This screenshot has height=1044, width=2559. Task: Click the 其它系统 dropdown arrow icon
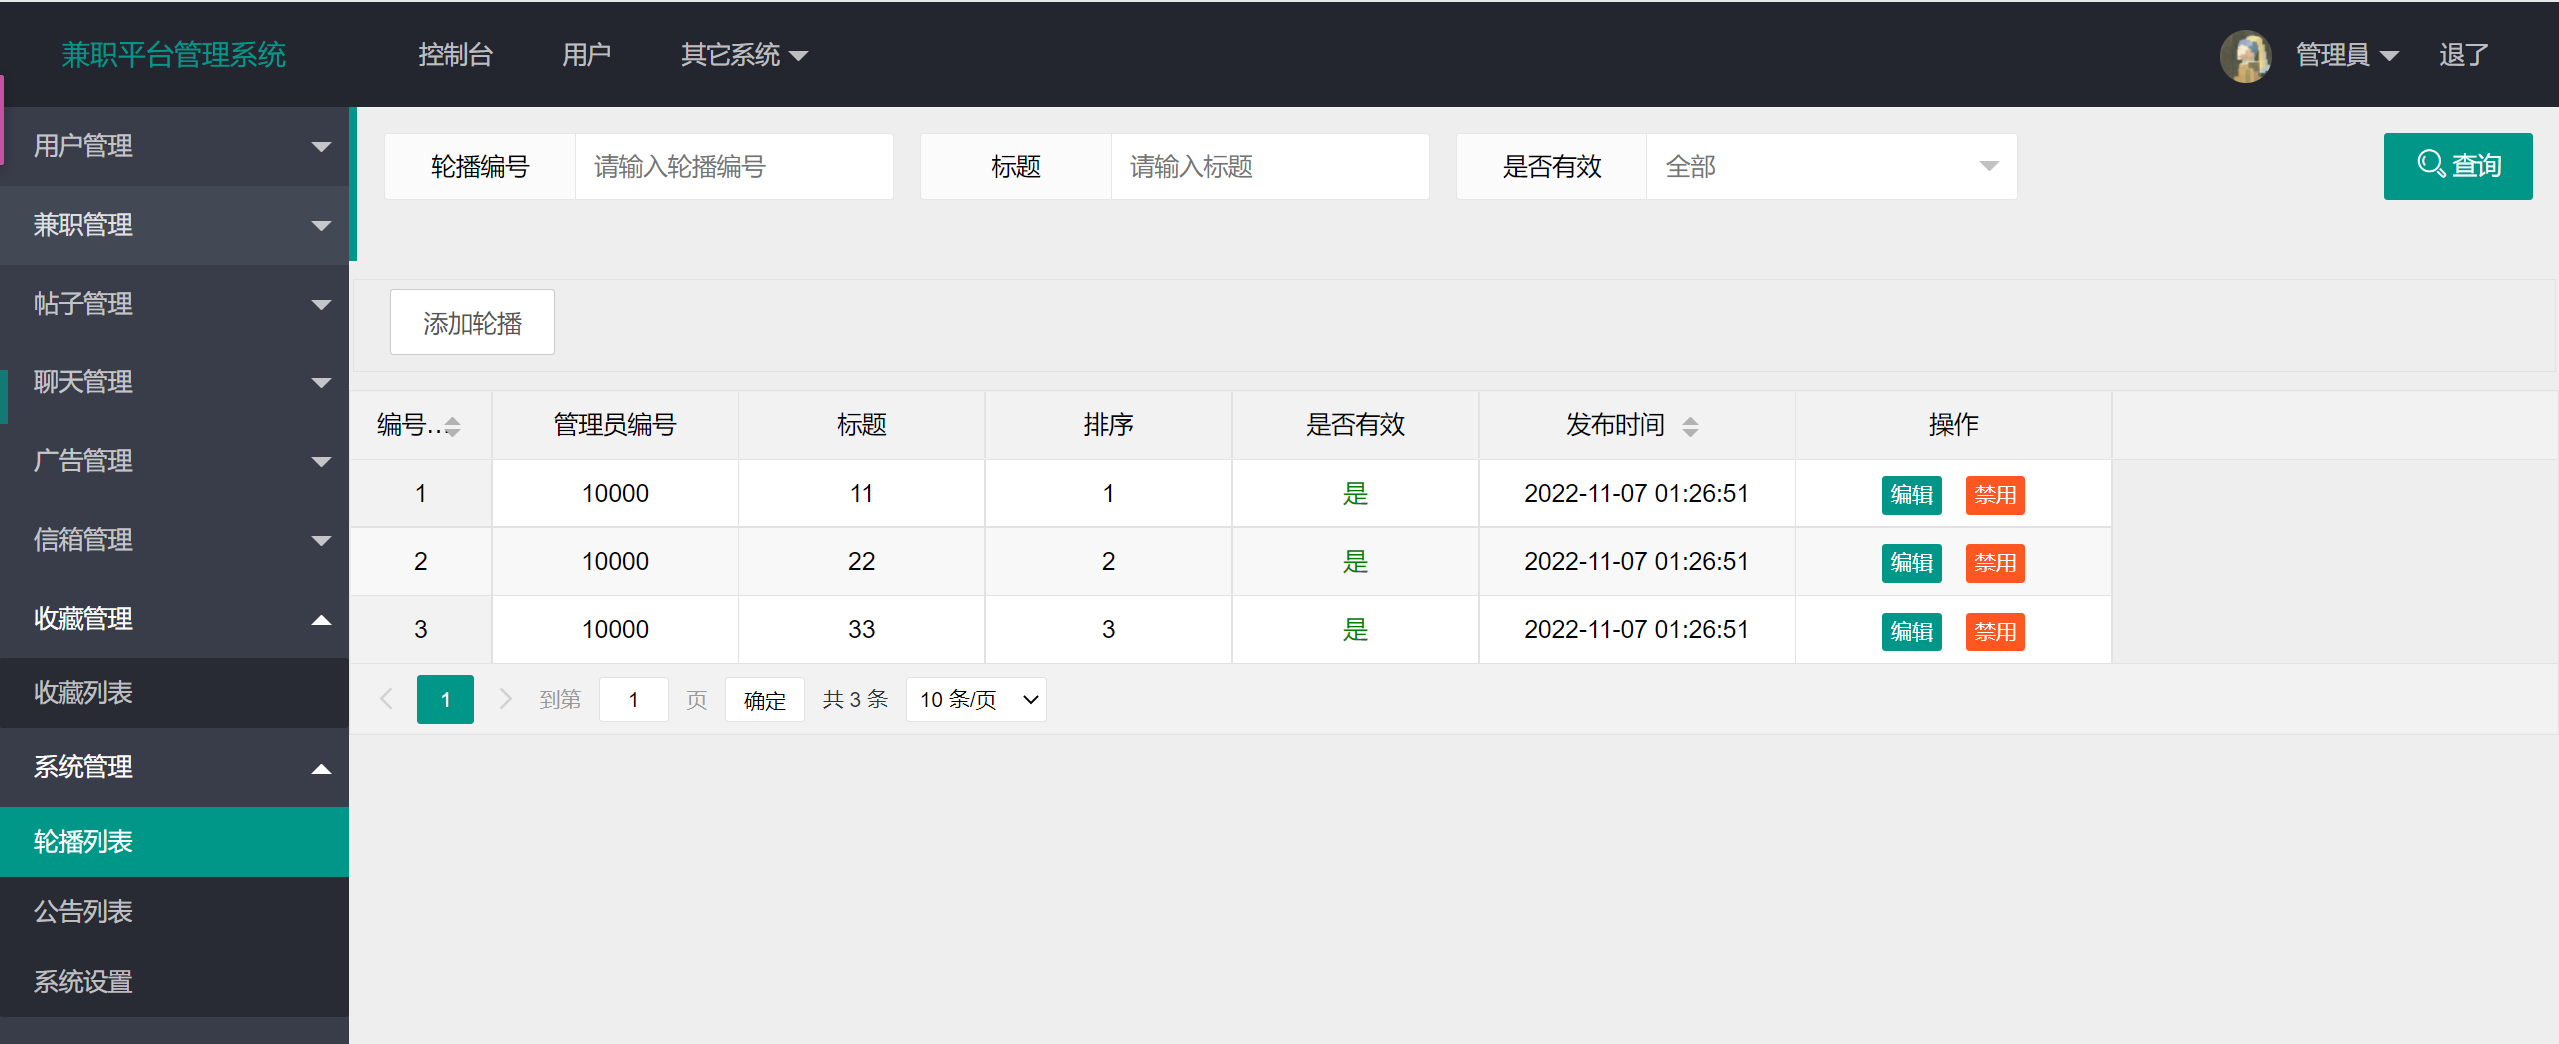[799, 57]
